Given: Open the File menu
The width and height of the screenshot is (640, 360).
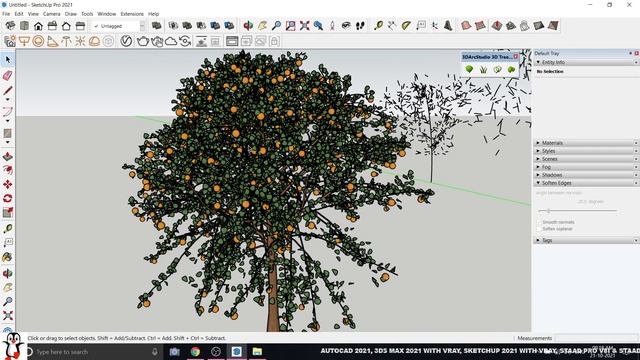Looking at the screenshot, I should (6, 14).
